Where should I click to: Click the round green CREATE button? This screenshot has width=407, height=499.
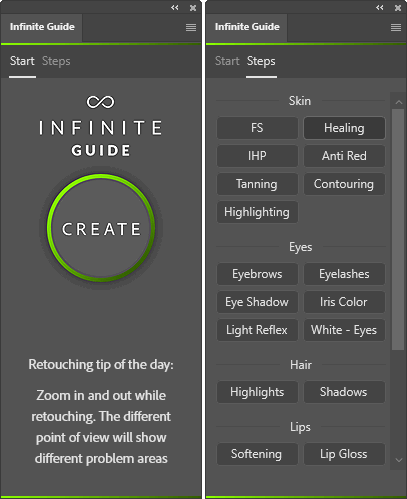point(101,228)
